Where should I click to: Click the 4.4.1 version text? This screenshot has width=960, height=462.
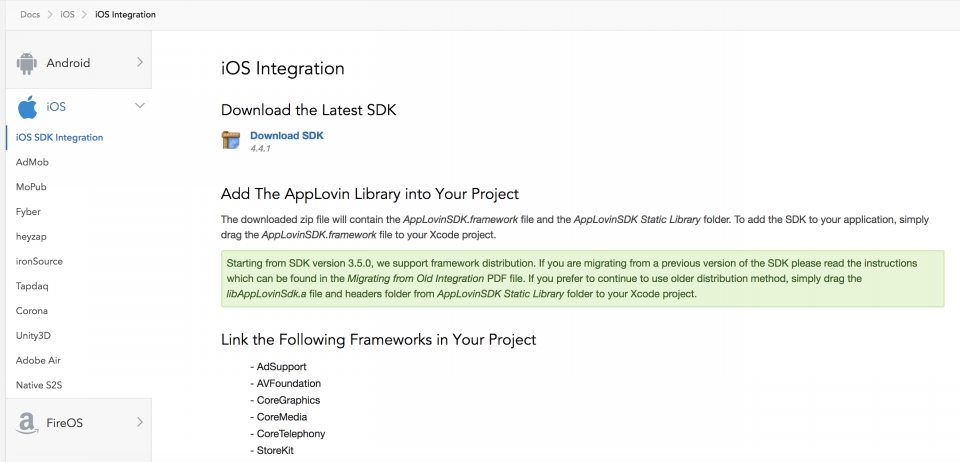coord(260,149)
